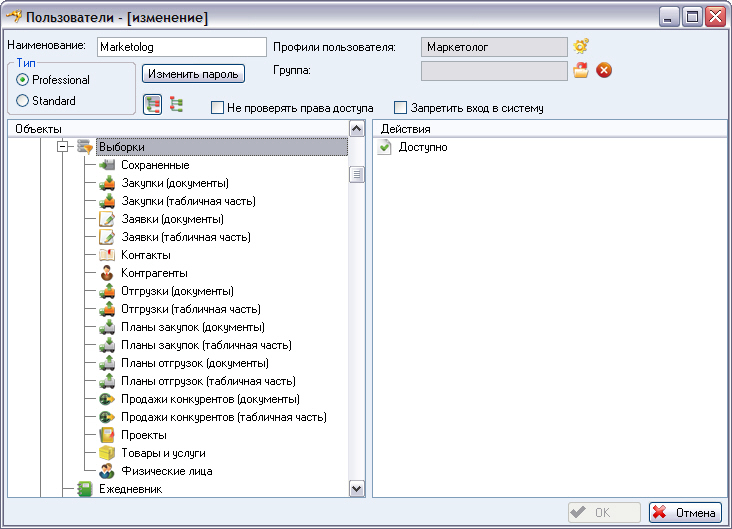Click the Планы отгрузок (документы) icon
This screenshot has width=732, height=529.
click(x=107, y=363)
